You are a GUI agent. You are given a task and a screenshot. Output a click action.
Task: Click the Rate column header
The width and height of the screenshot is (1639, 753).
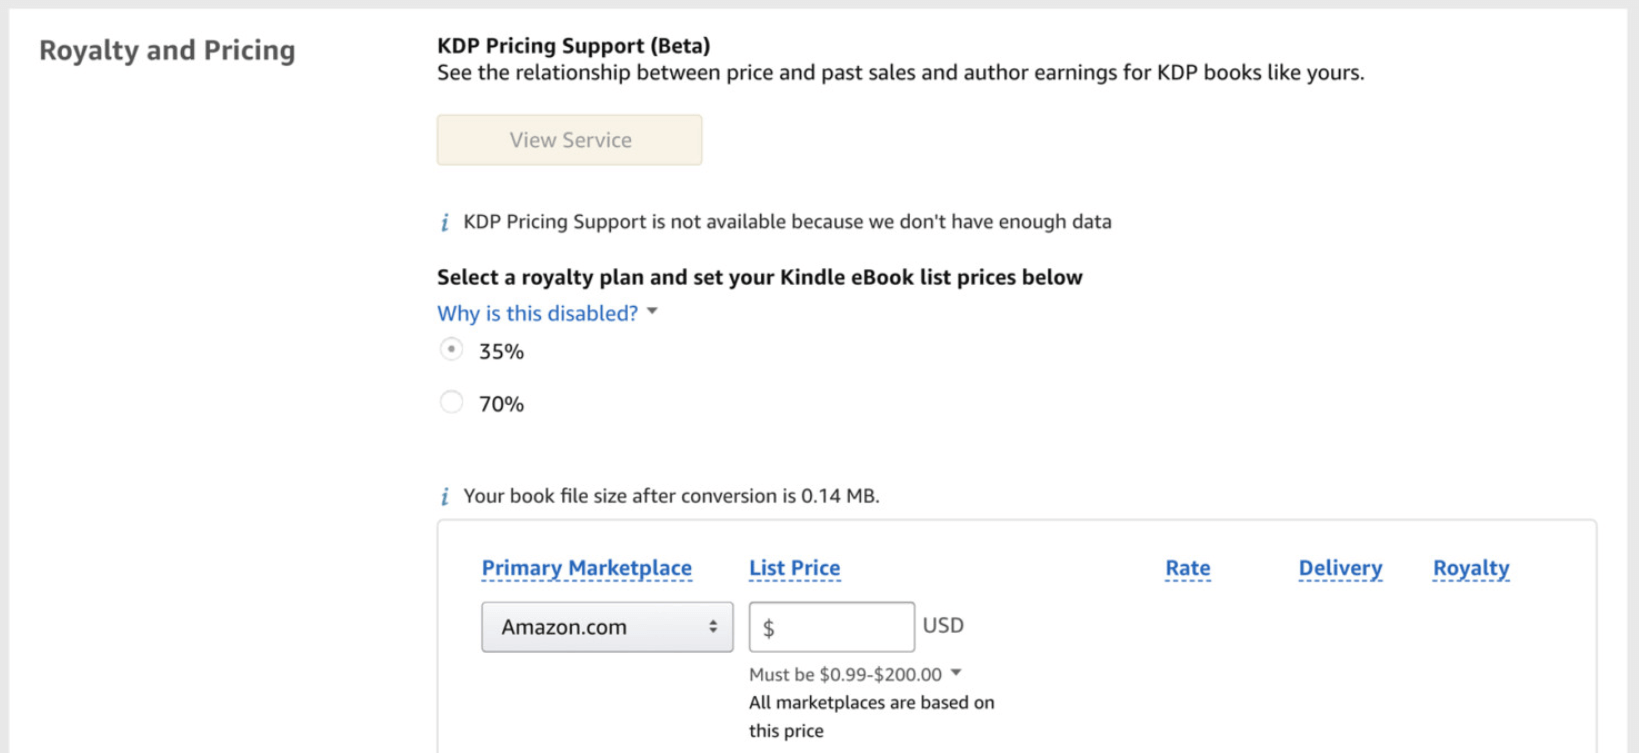(1187, 567)
